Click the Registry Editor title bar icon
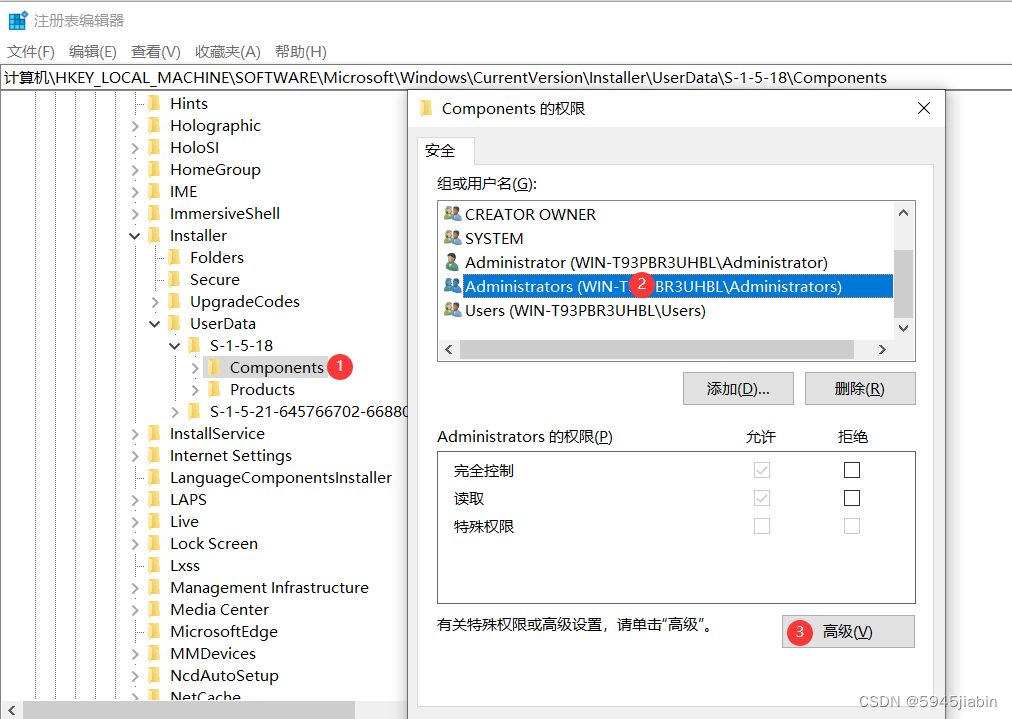Screen dimensions: 1012x719 click(x=15, y=19)
